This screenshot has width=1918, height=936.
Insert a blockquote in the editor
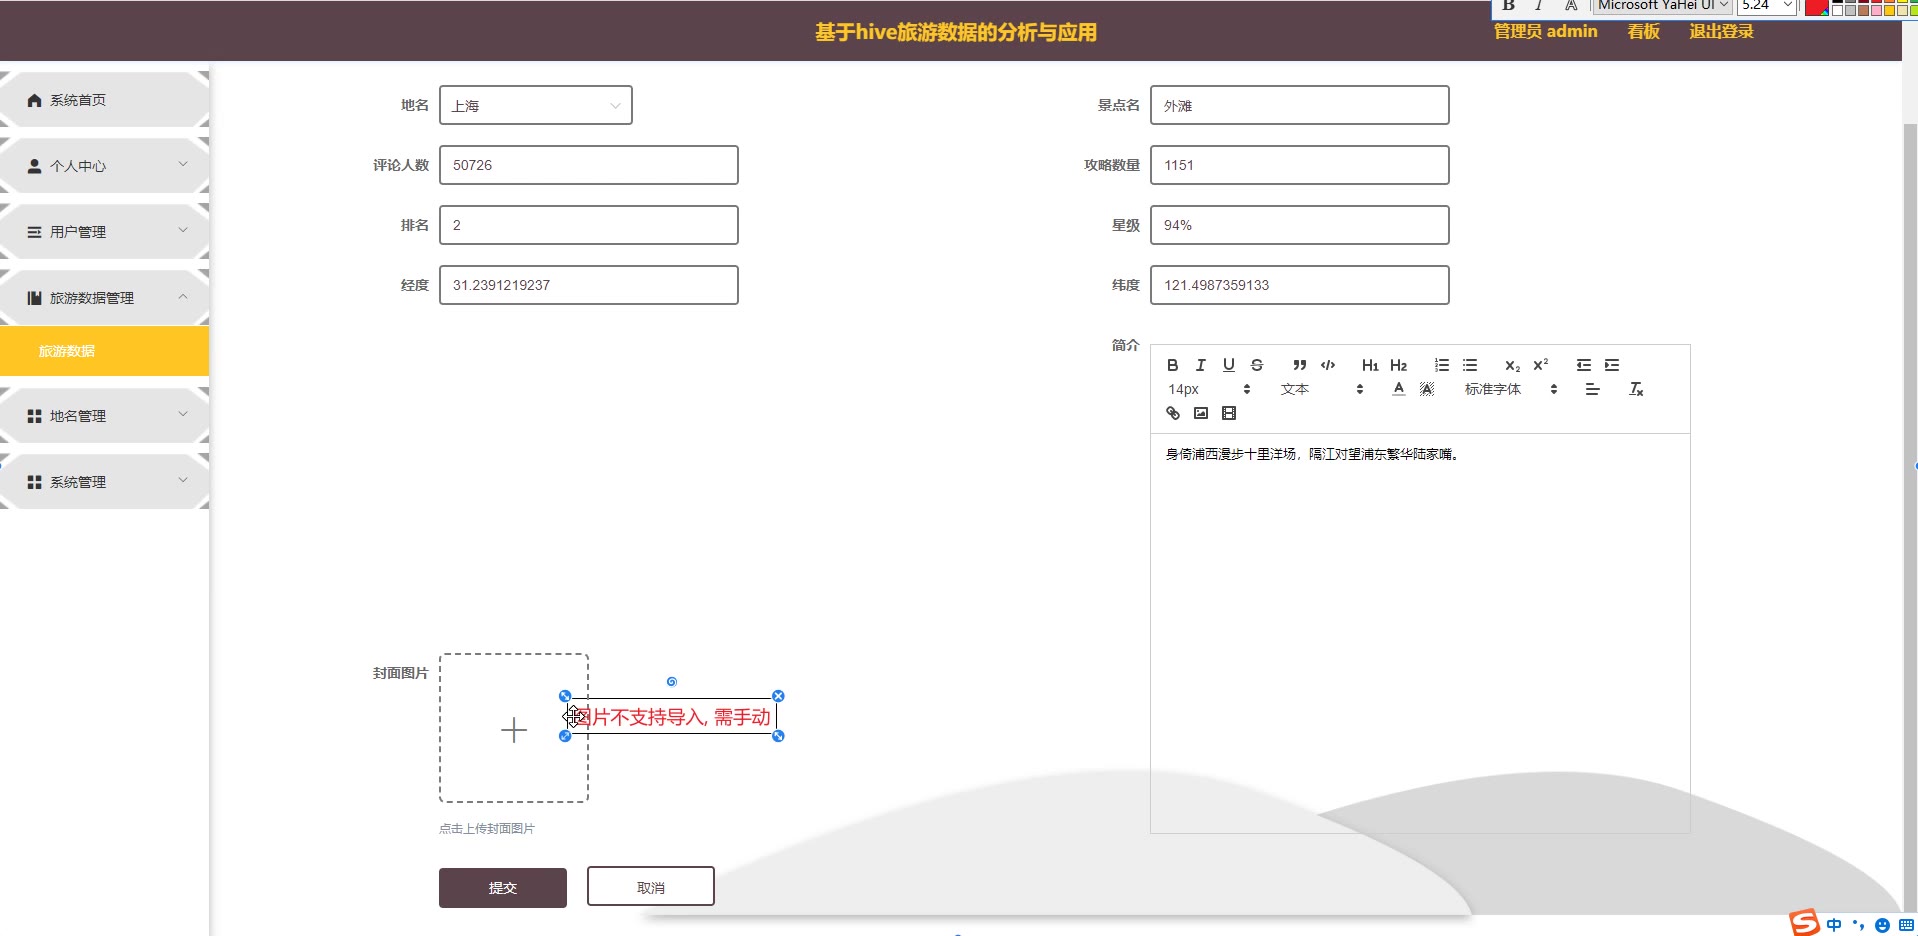(x=1299, y=365)
